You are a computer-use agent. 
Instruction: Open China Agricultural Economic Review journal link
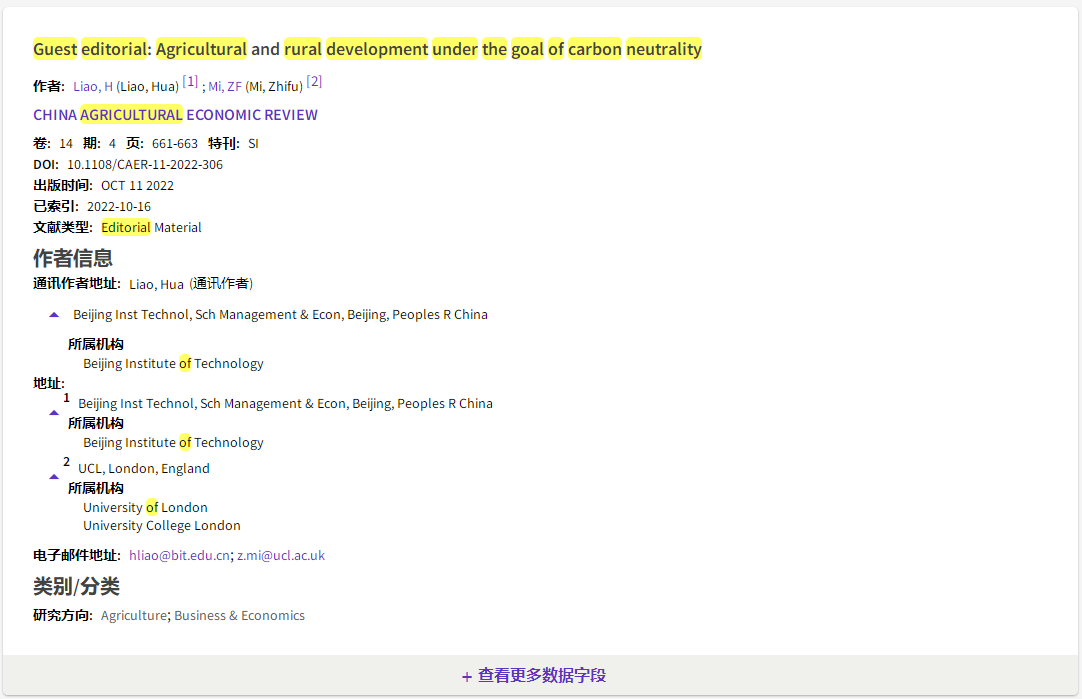coord(175,115)
